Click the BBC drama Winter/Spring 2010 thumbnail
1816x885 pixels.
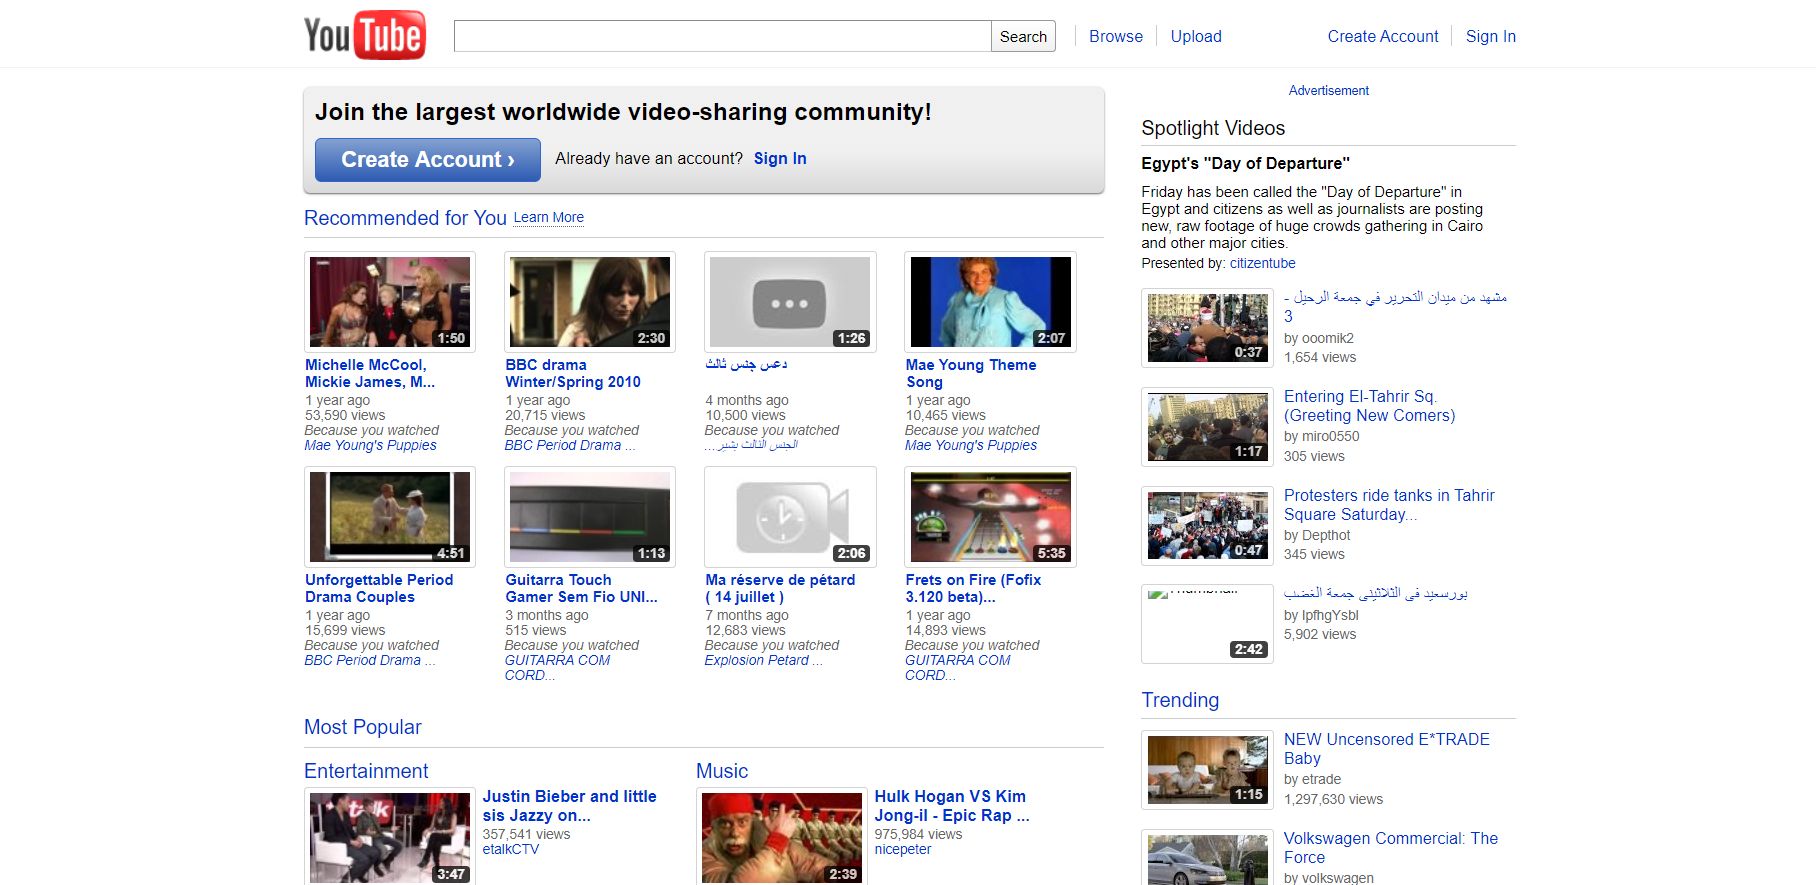[x=590, y=302]
